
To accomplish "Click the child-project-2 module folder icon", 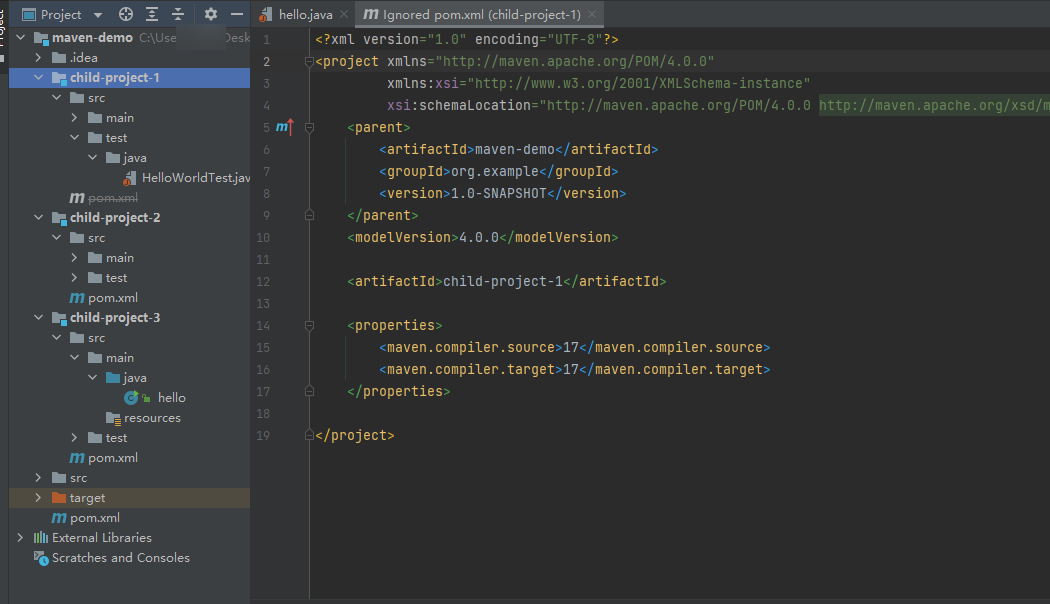I will point(59,218).
